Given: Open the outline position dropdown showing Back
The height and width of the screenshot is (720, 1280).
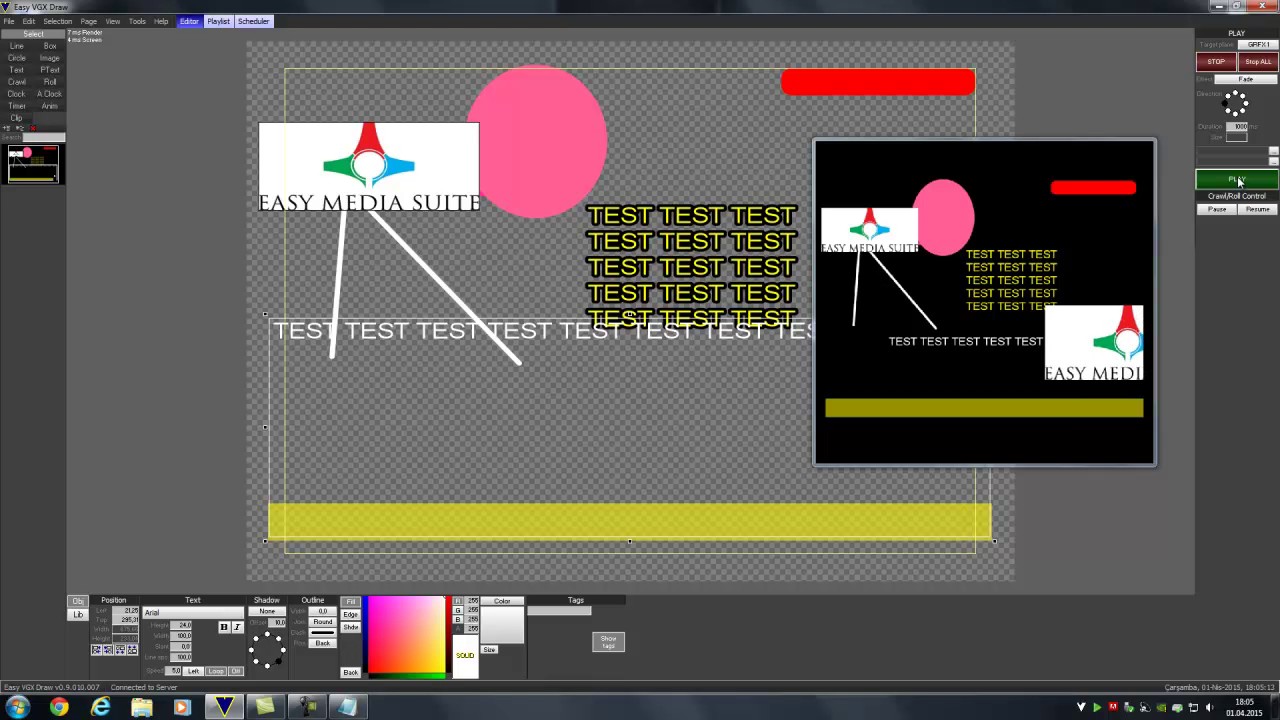Looking at the screenshot, I should [x=322, y=643].
